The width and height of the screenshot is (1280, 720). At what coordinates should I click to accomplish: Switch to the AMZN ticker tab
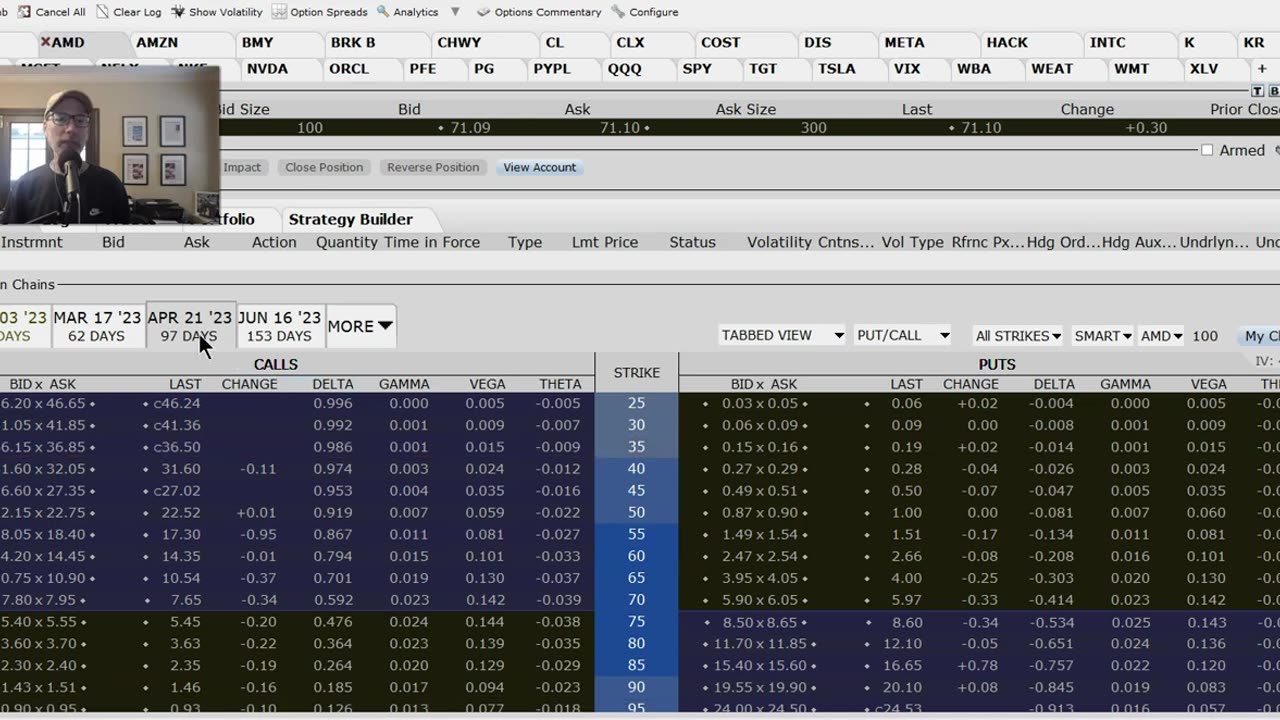pos(157,43)
